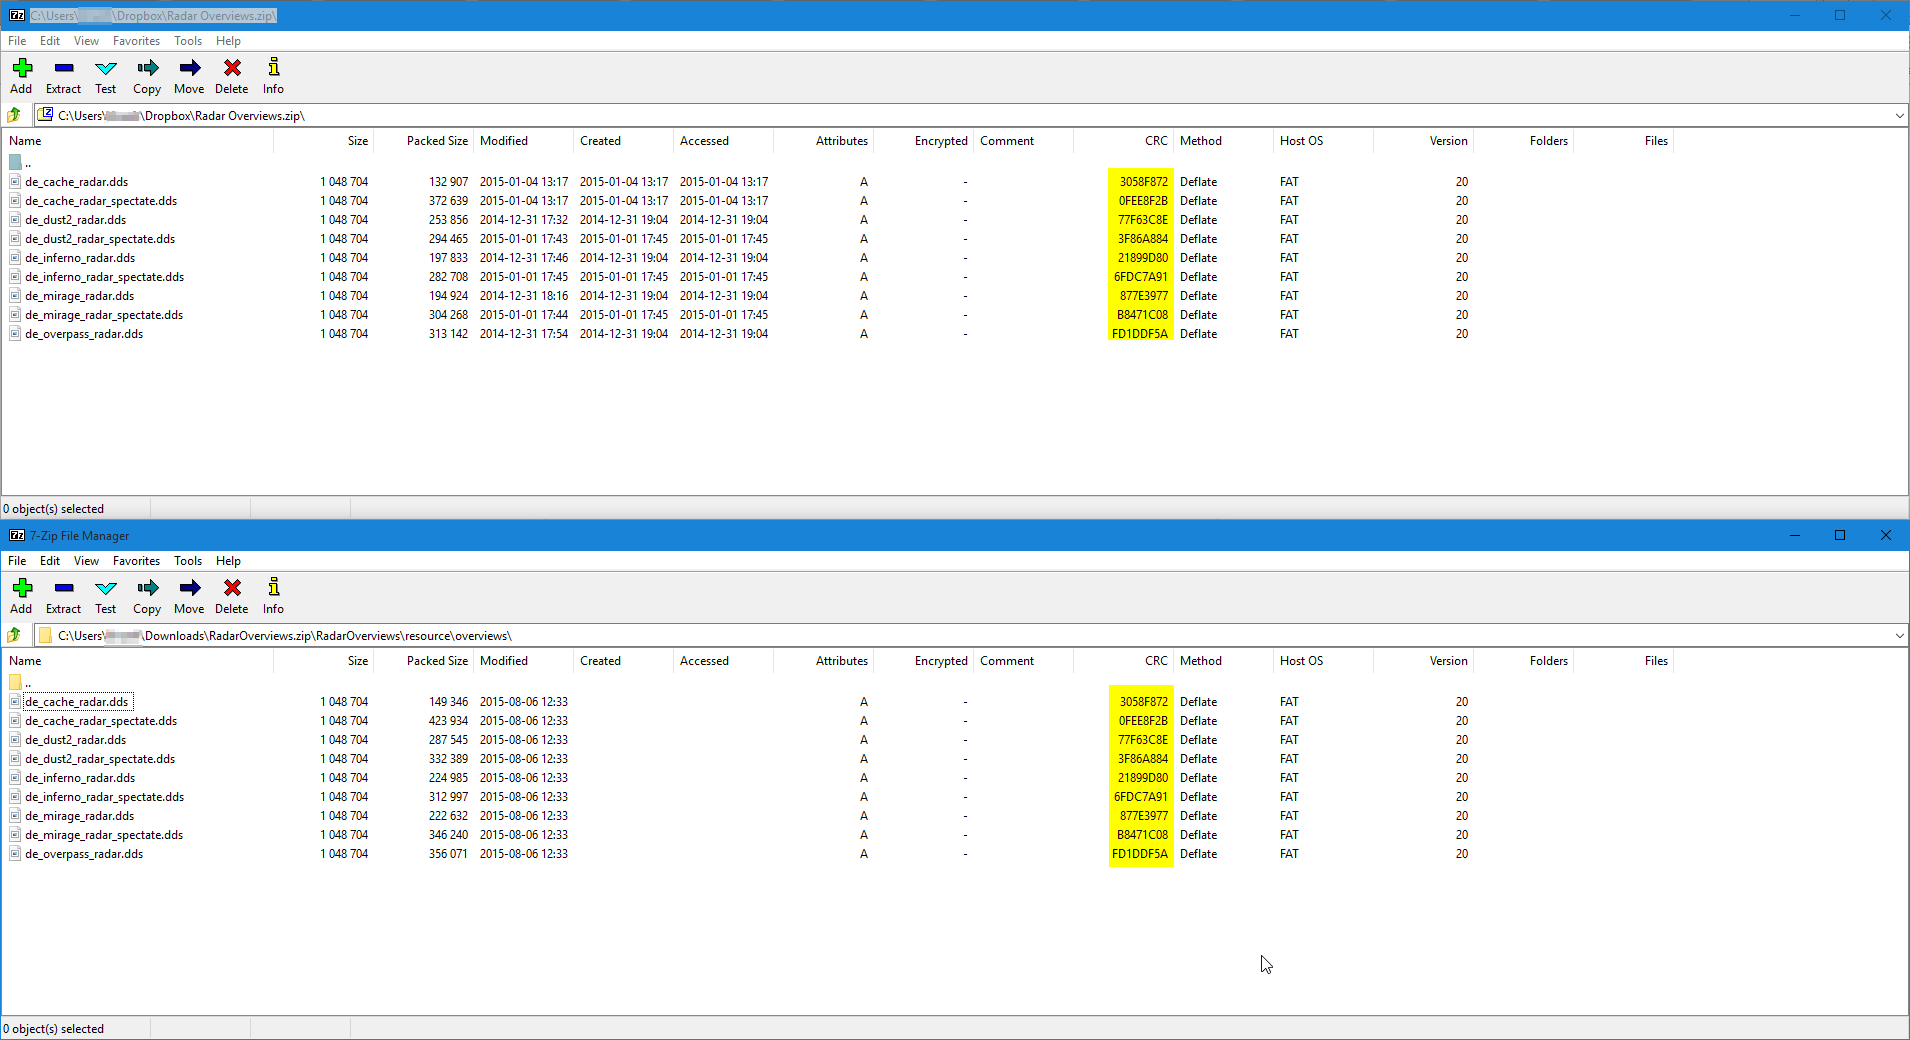
Task: Click Move icon in bottom window toolbar
Action: (190, 588)
